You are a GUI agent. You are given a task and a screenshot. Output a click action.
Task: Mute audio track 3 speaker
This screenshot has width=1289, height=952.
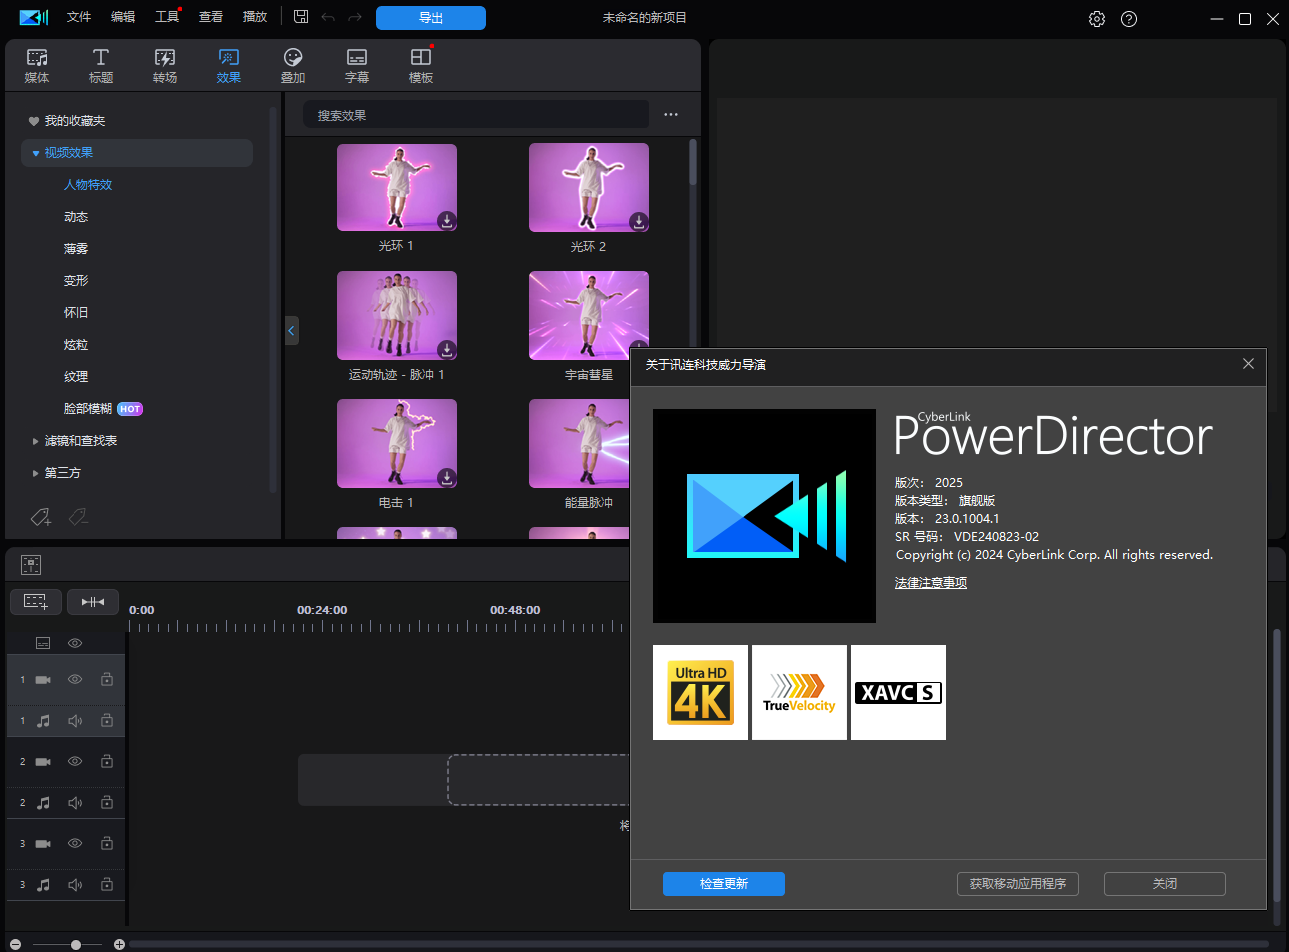[75, 885]
